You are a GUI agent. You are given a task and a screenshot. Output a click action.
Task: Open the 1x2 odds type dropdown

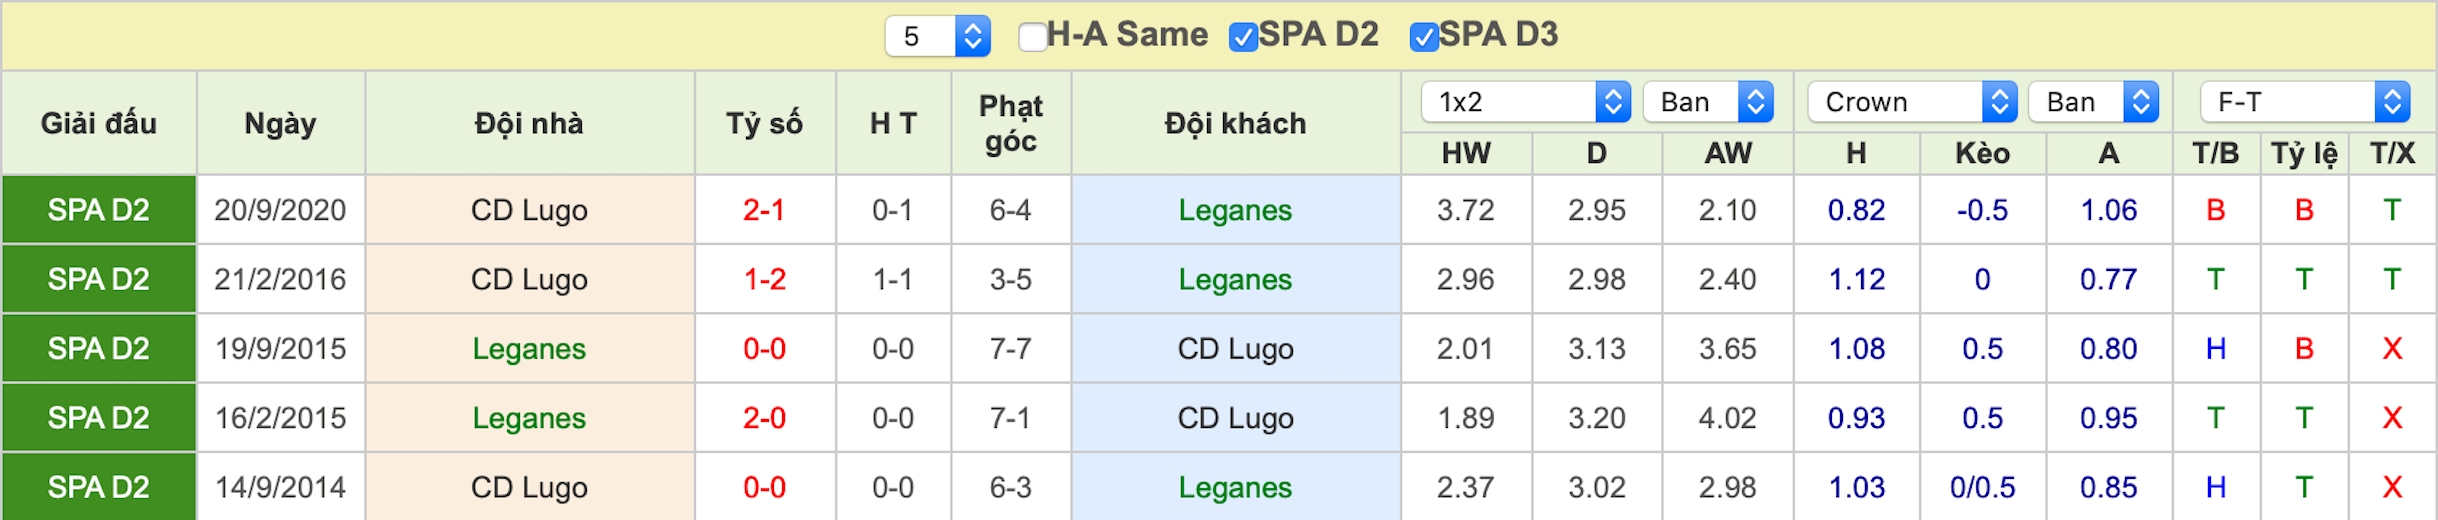(1526, 102)
